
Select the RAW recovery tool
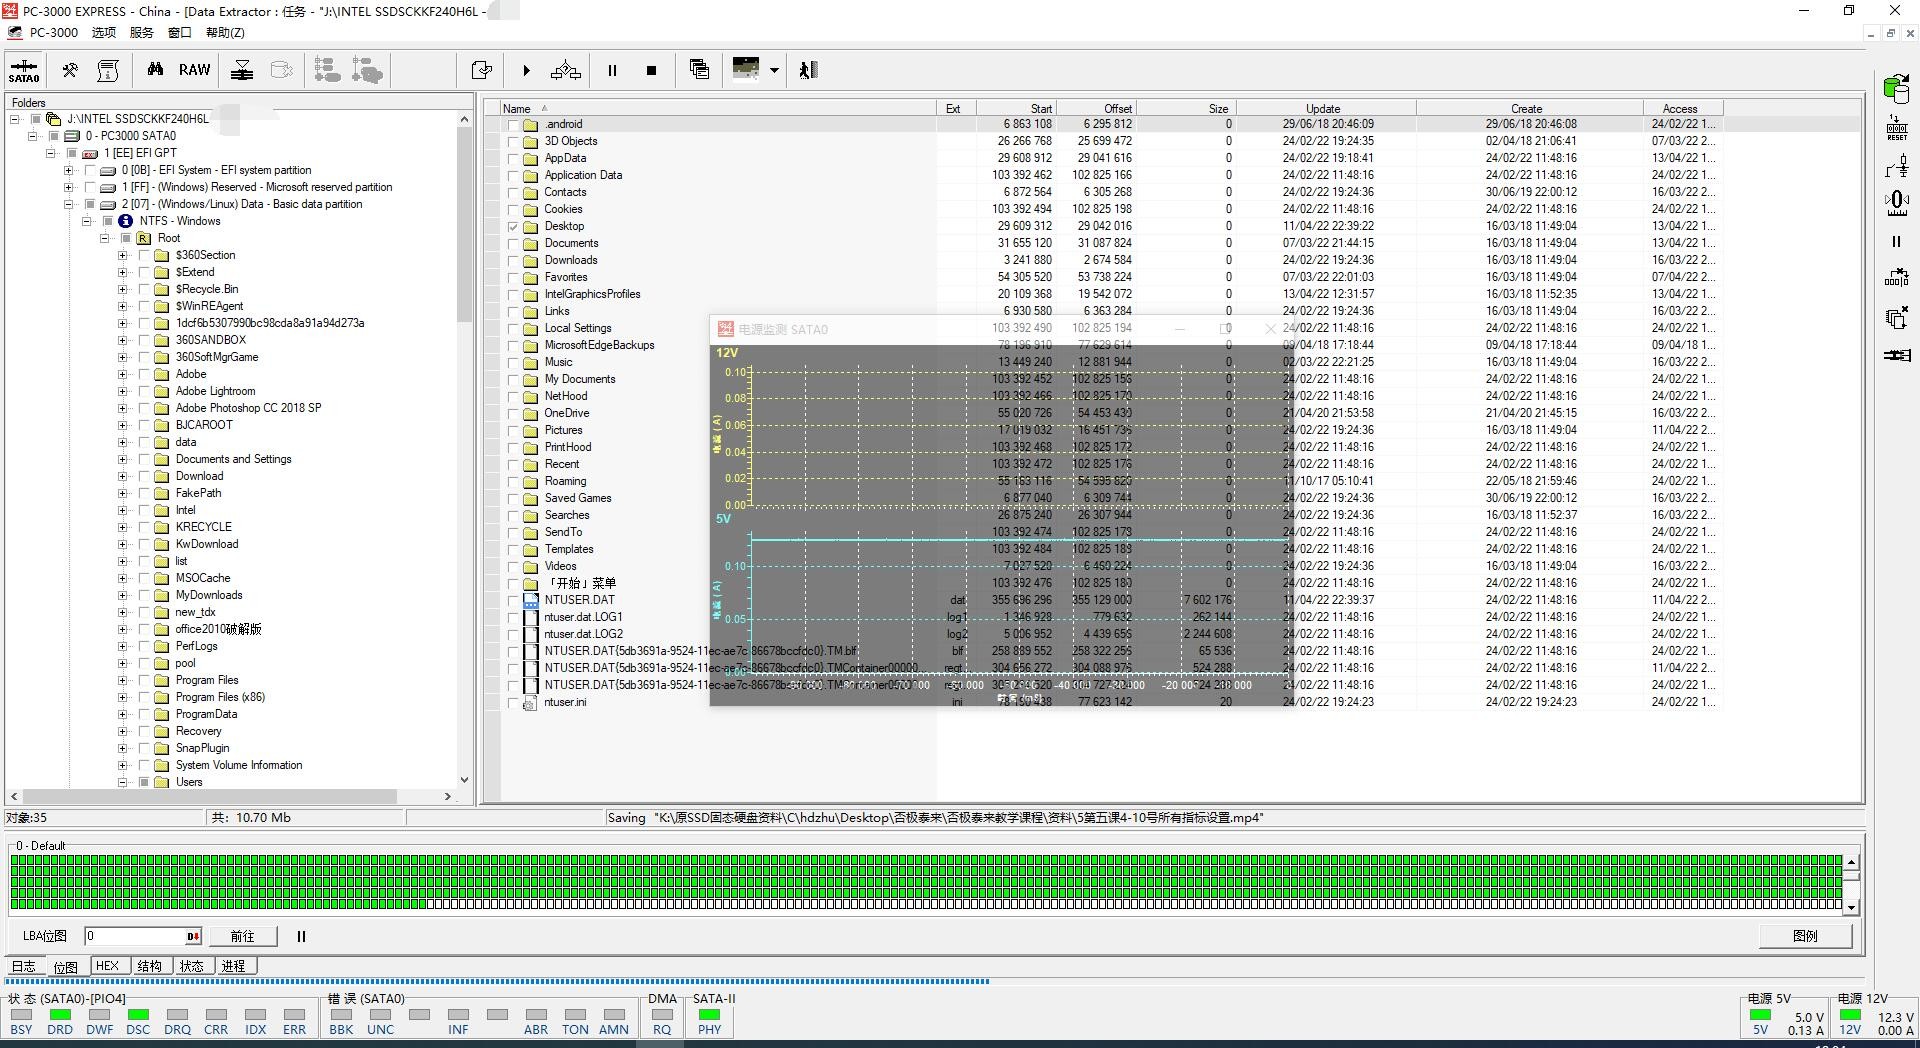click(x=194, y=70)
